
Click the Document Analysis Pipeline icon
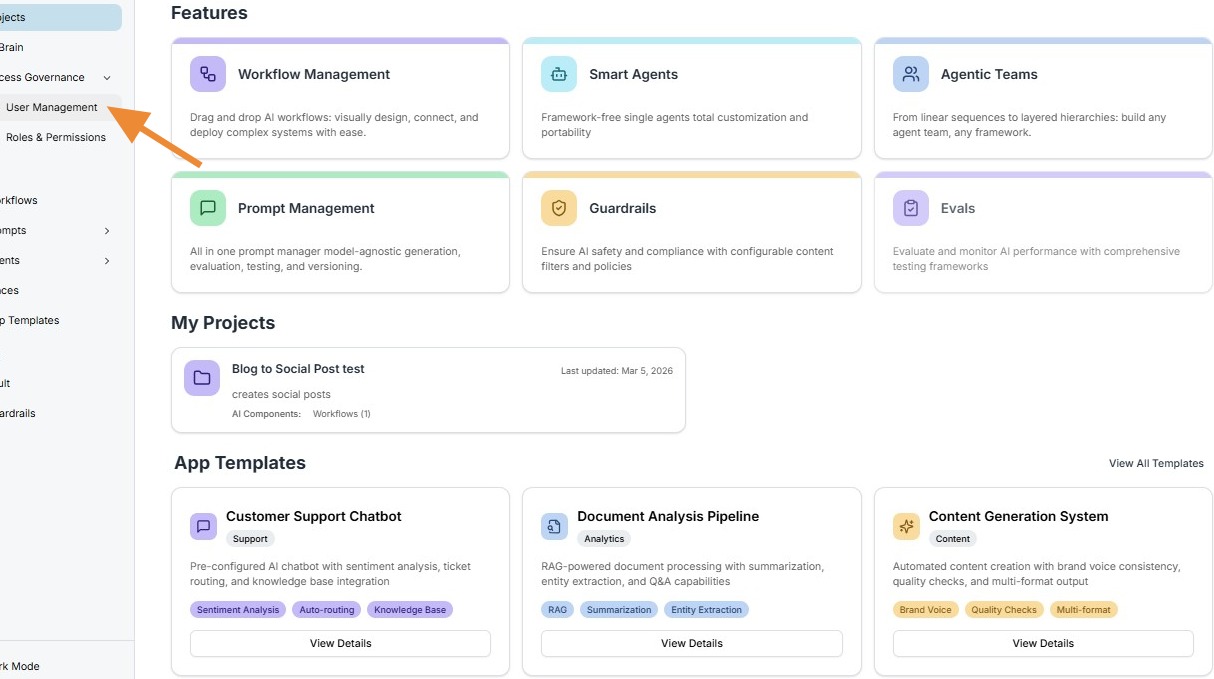[554, 526]
